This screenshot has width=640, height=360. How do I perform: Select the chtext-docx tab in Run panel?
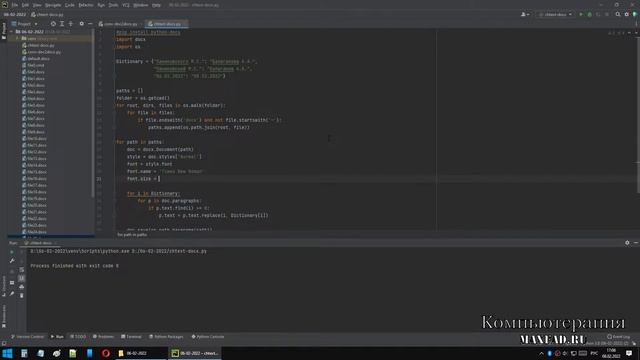click(x=41, y=243)
